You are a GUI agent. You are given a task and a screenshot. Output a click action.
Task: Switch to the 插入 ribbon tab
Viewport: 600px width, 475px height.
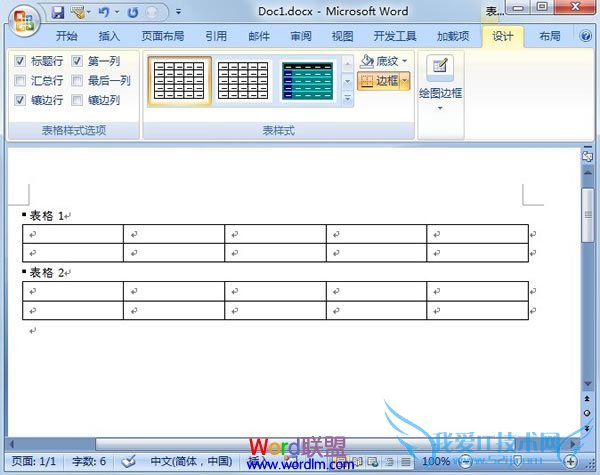109,36
